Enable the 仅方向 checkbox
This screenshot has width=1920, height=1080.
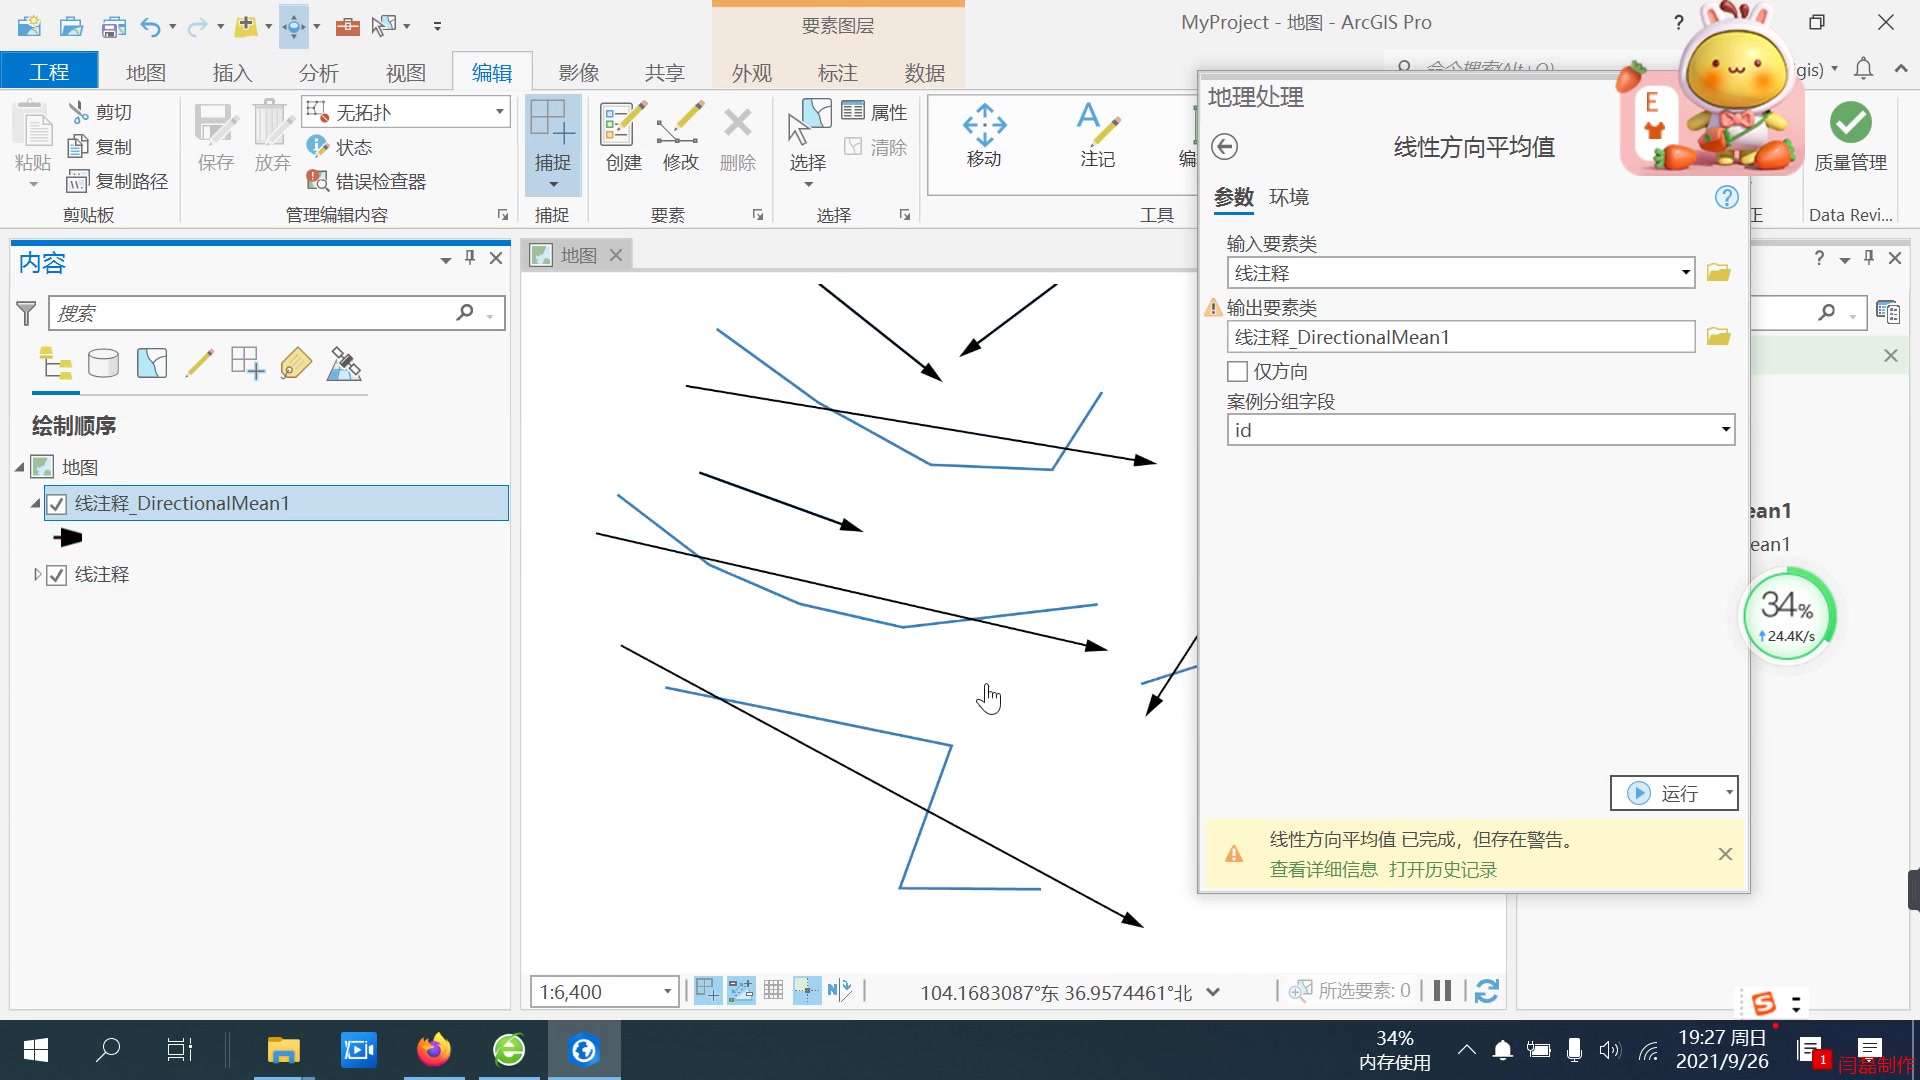[x=1236, y=371]
